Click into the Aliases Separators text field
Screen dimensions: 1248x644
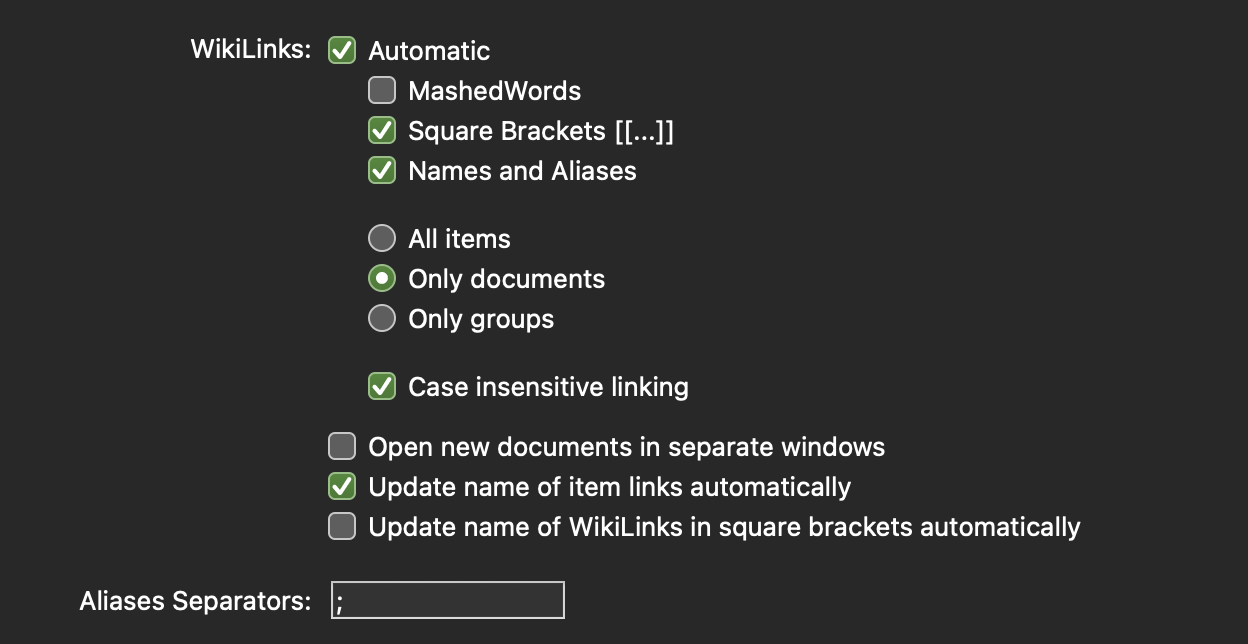pyautogui.click(x=448, y=600)
